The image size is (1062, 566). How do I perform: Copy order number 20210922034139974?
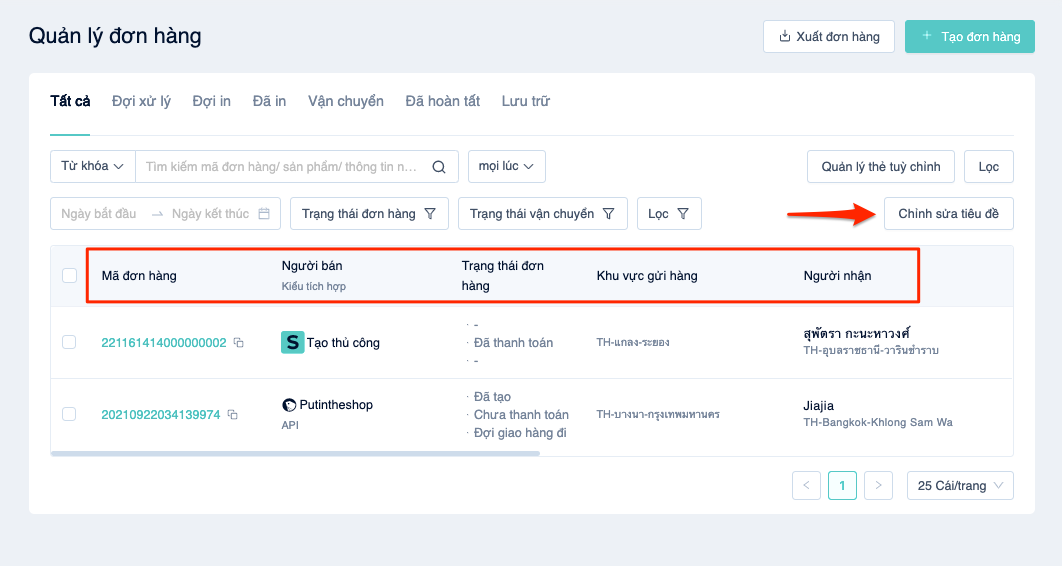232,414
